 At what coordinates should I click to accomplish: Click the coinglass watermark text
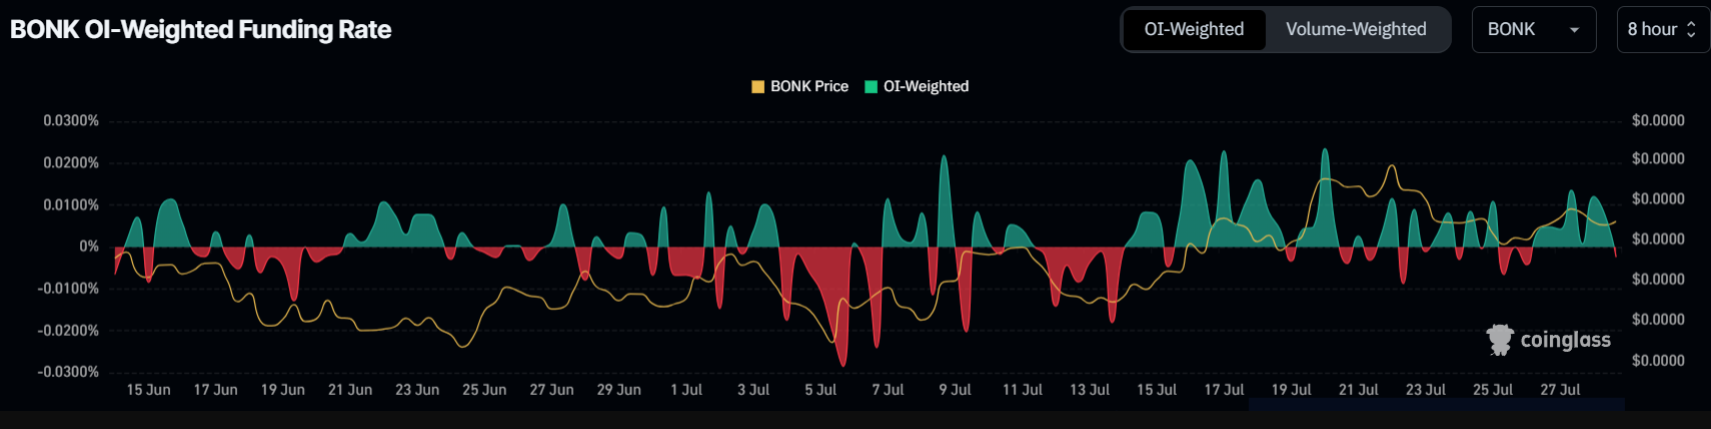[1565, 340]
